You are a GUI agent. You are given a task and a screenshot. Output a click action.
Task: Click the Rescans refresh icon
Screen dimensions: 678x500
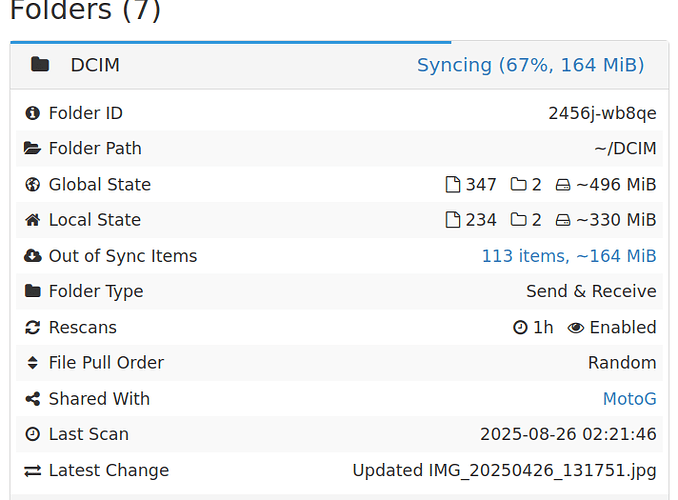(32, 328)
